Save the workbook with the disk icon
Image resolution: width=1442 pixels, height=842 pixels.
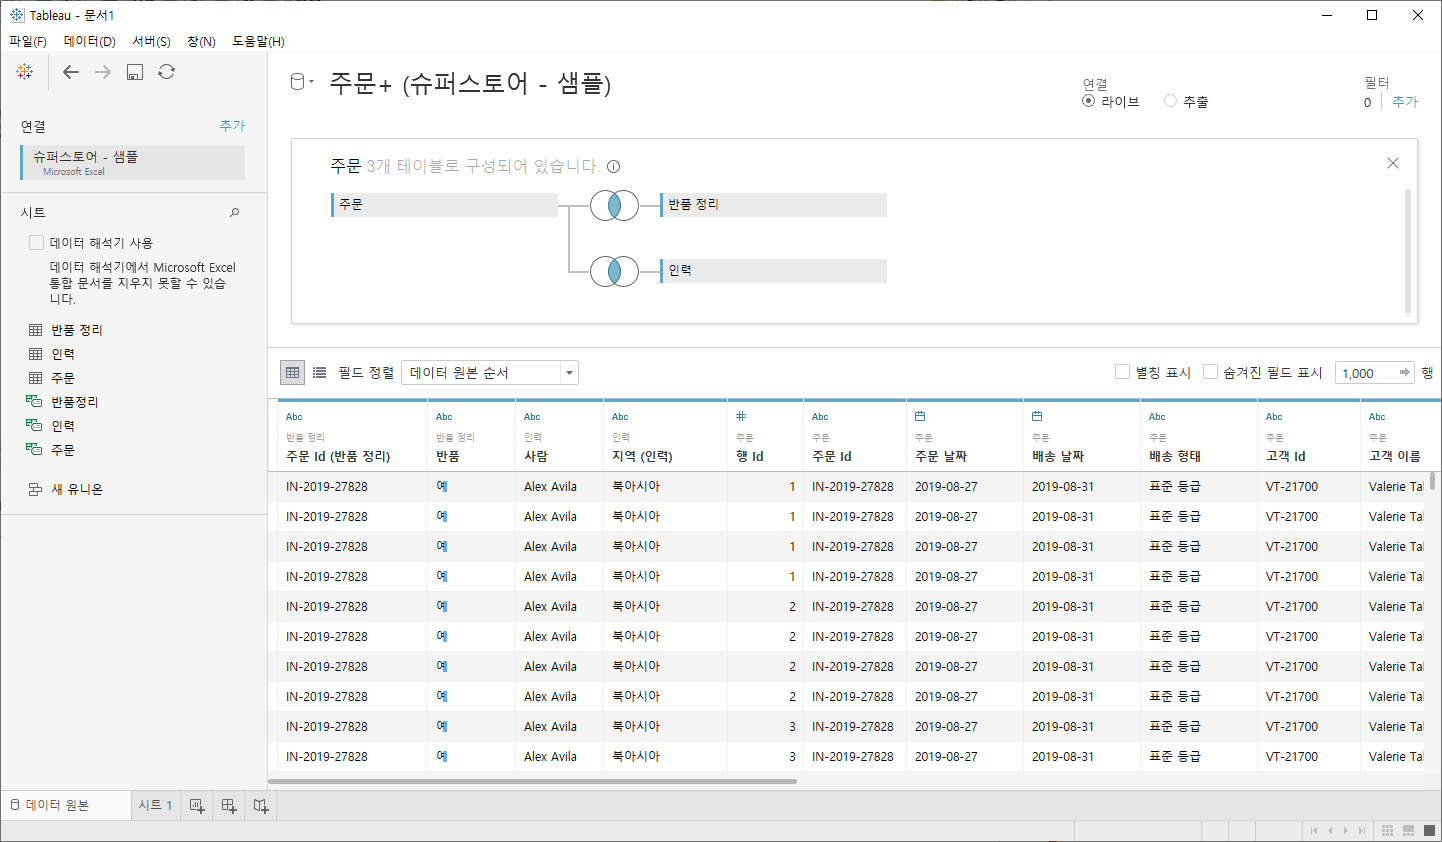pos(135,72)
